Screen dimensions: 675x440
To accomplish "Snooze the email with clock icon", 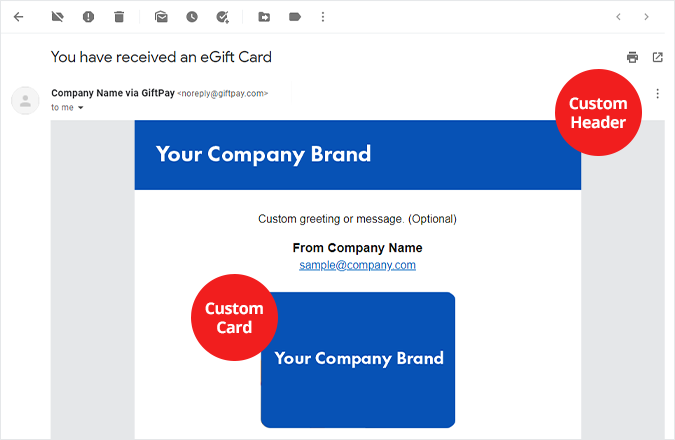I will (192, 17).
